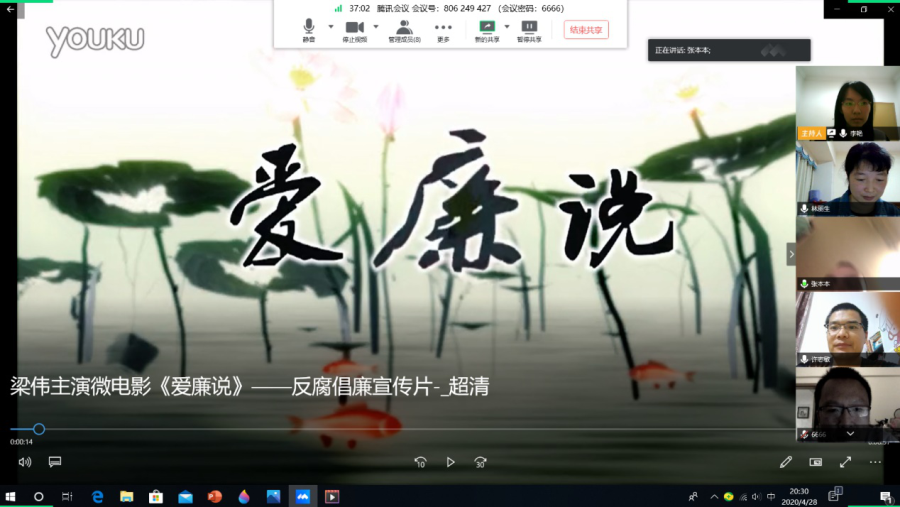Collapse participant video panel with side arrow
This screenshot has width=900, height=507.
click(x=791, y=255)
